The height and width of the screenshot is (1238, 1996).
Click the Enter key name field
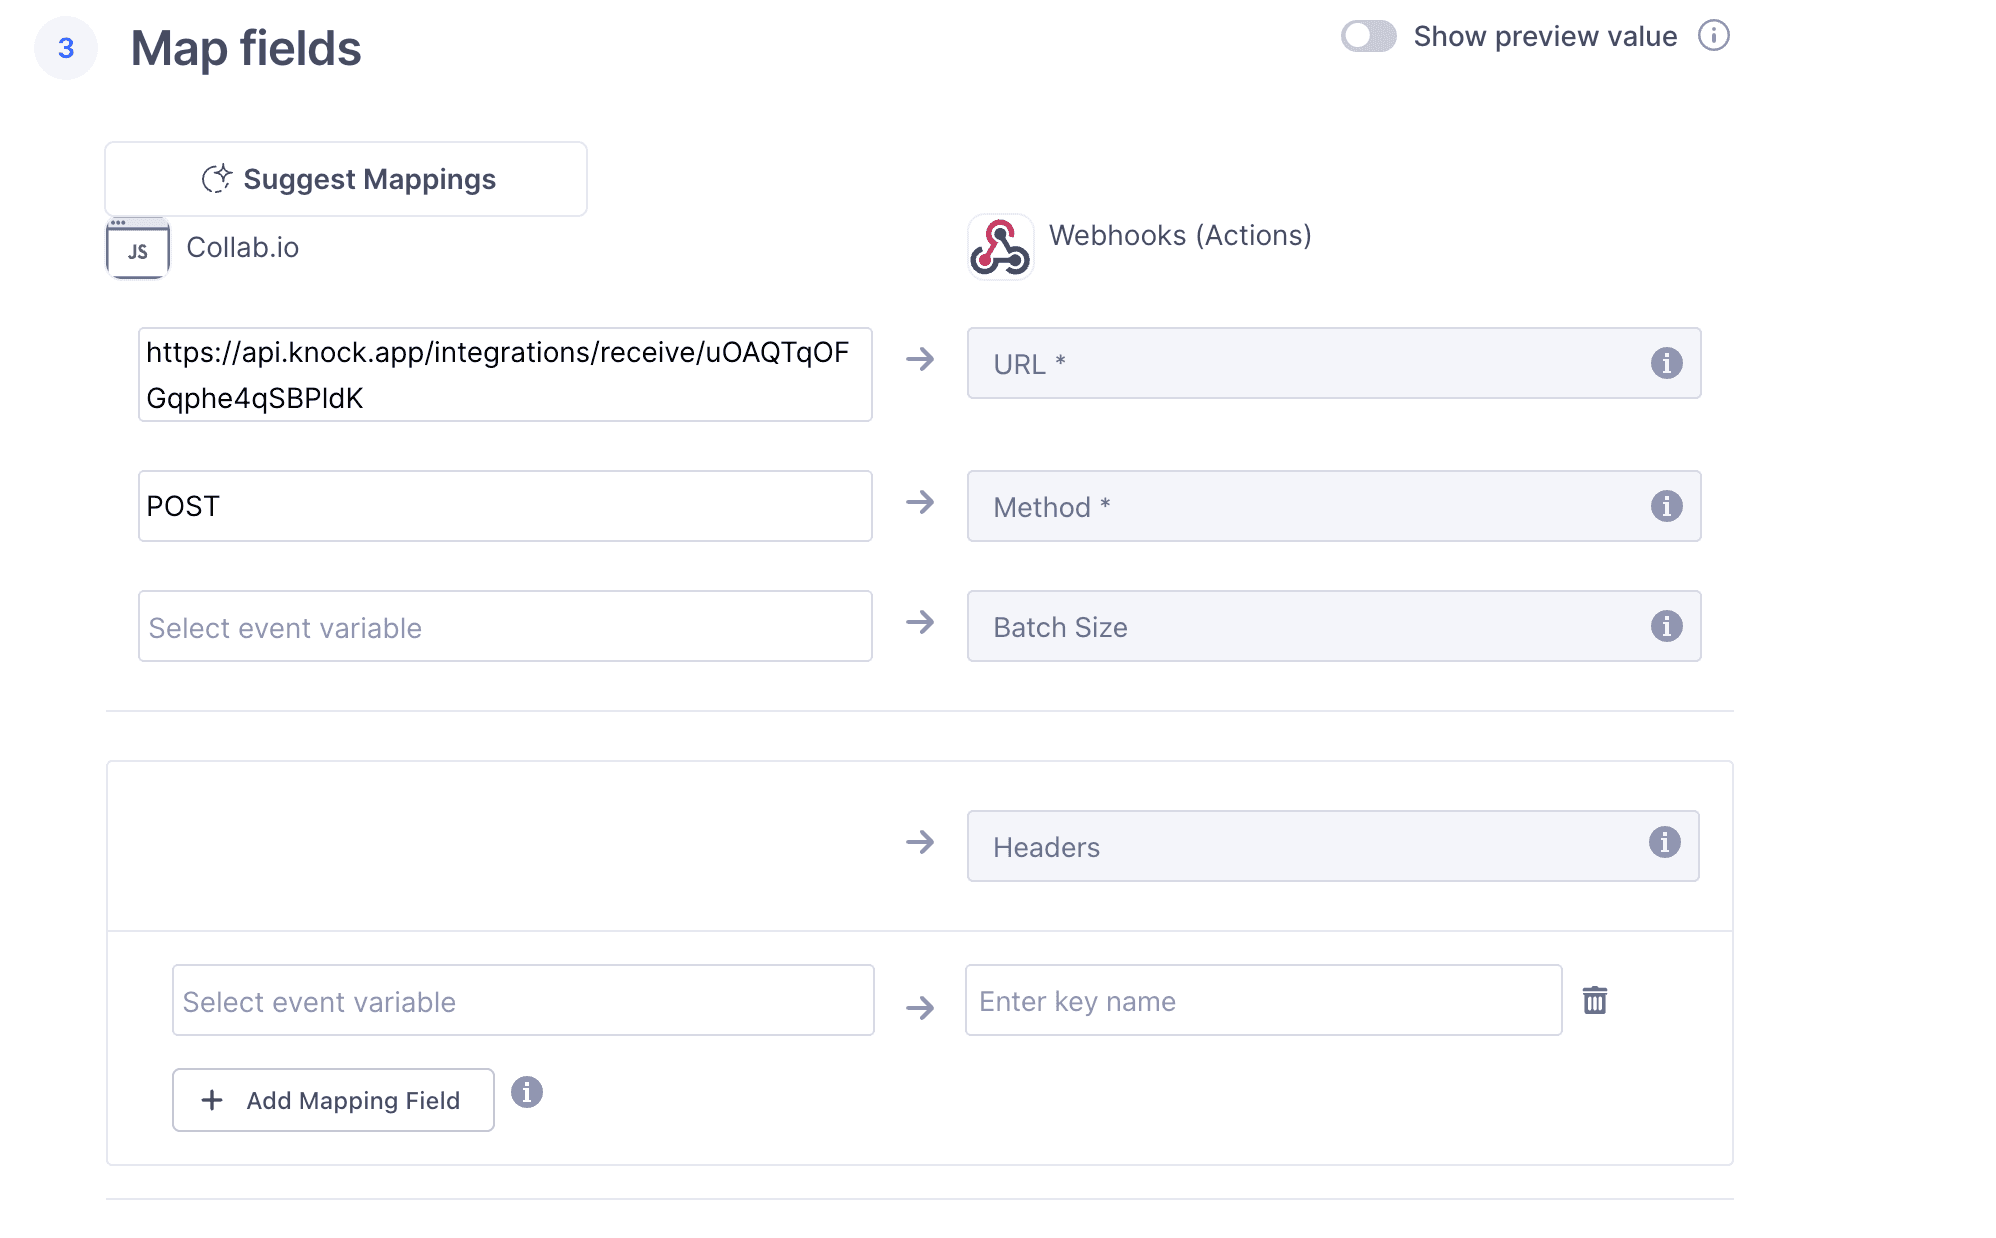coord(1263,1001)
